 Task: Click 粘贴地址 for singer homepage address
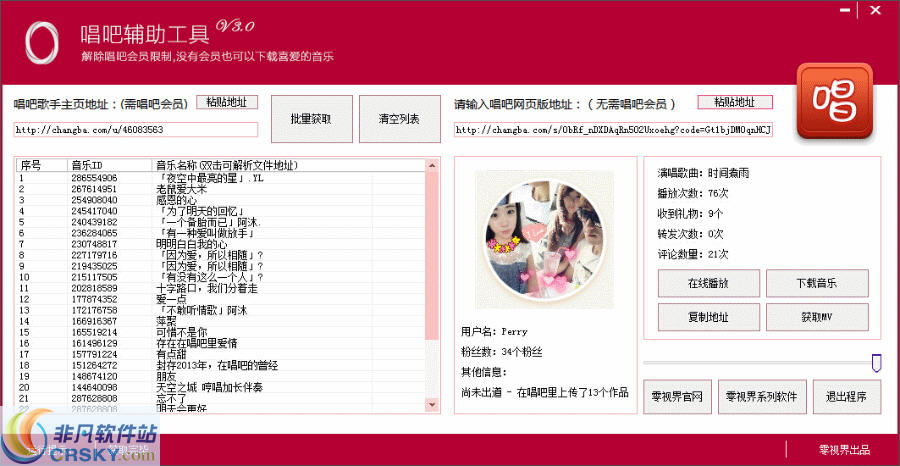pos(227,102)
